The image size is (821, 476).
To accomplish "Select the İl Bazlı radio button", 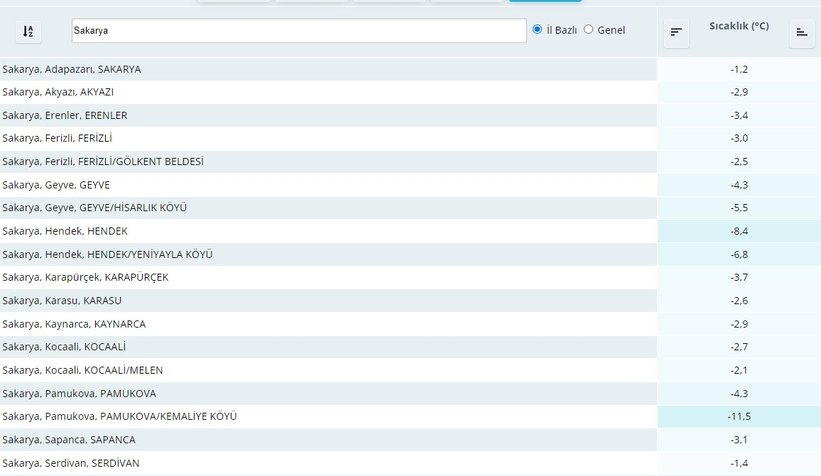I will point(538,30).
